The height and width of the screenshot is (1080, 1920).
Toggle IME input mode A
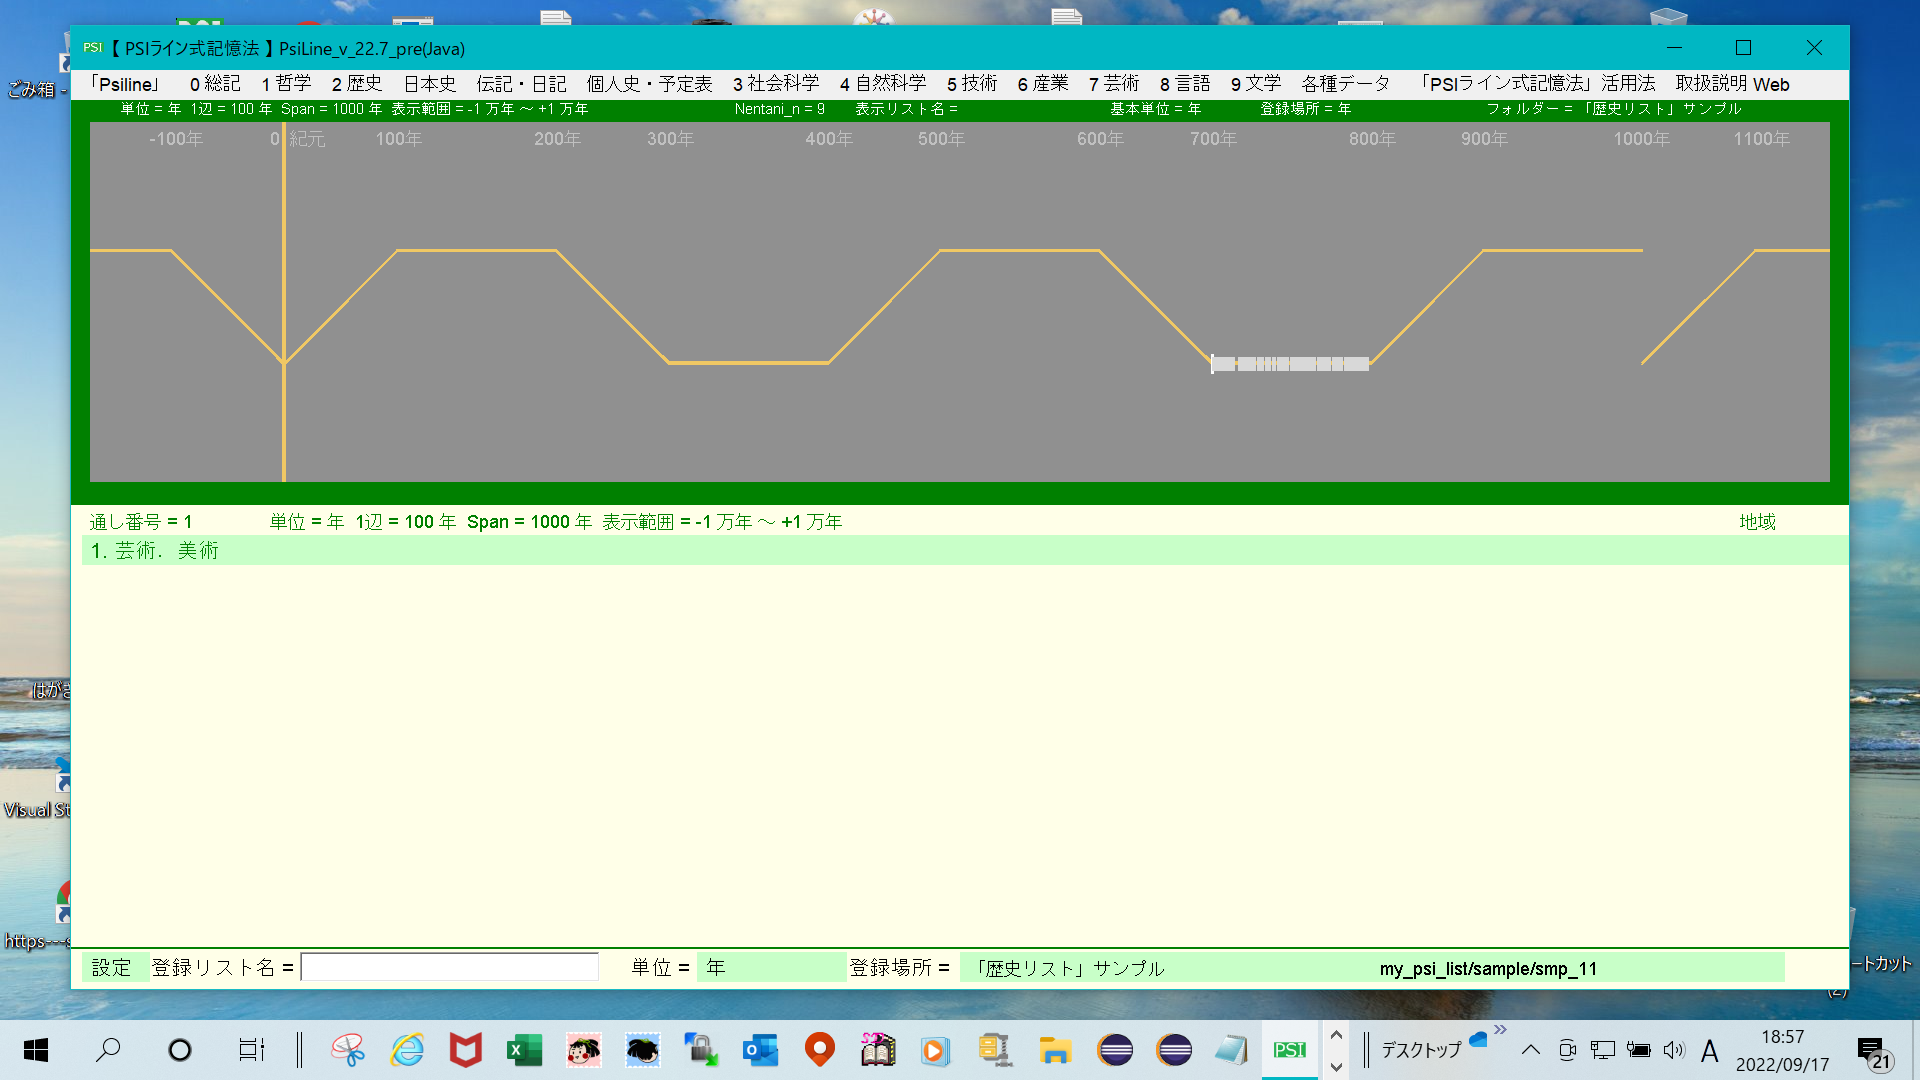click(x=1709, y=1050)
